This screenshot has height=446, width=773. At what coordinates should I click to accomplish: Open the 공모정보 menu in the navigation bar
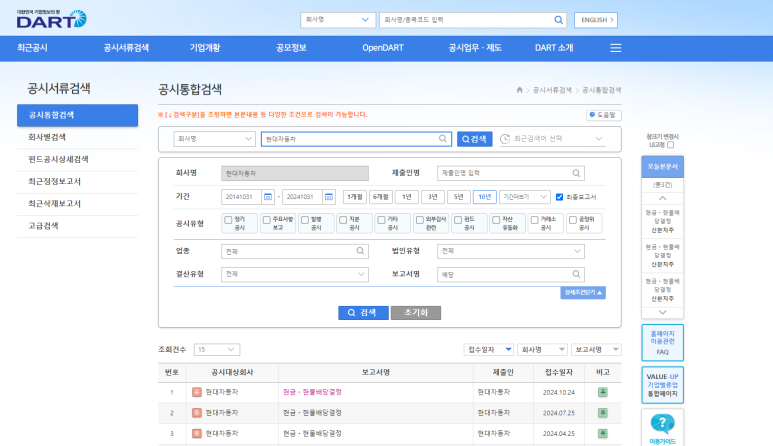(291, 48)
